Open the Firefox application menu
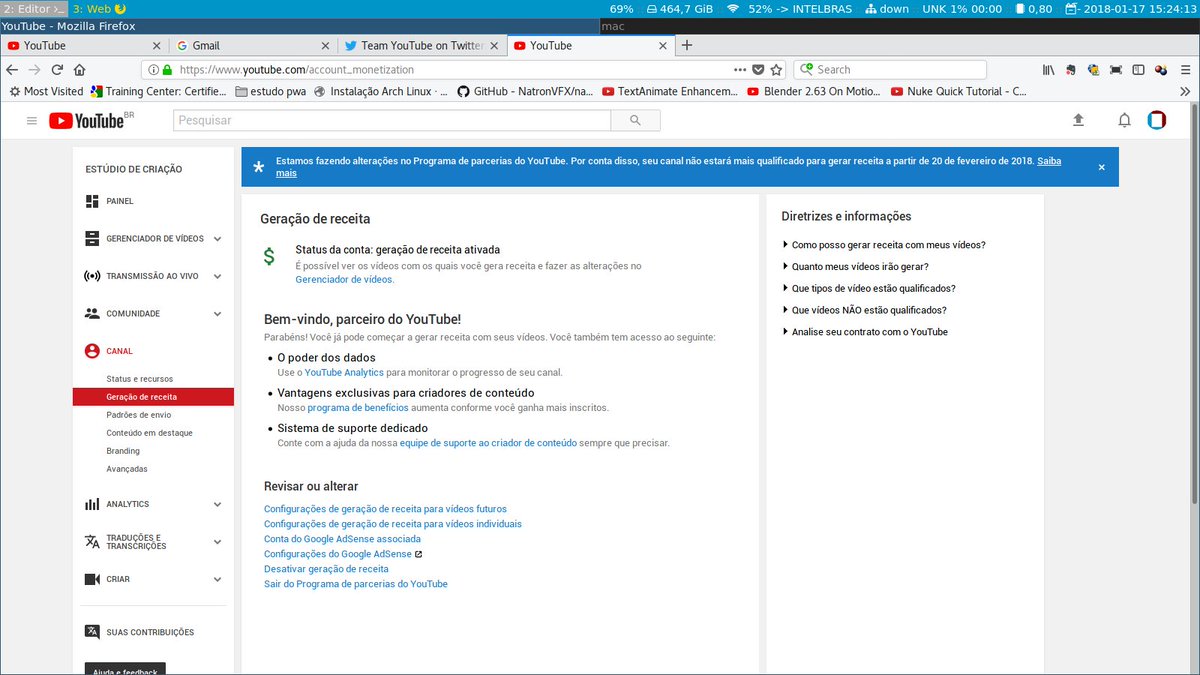This screenshot has width=1200, height=675. click(1184, 70)
